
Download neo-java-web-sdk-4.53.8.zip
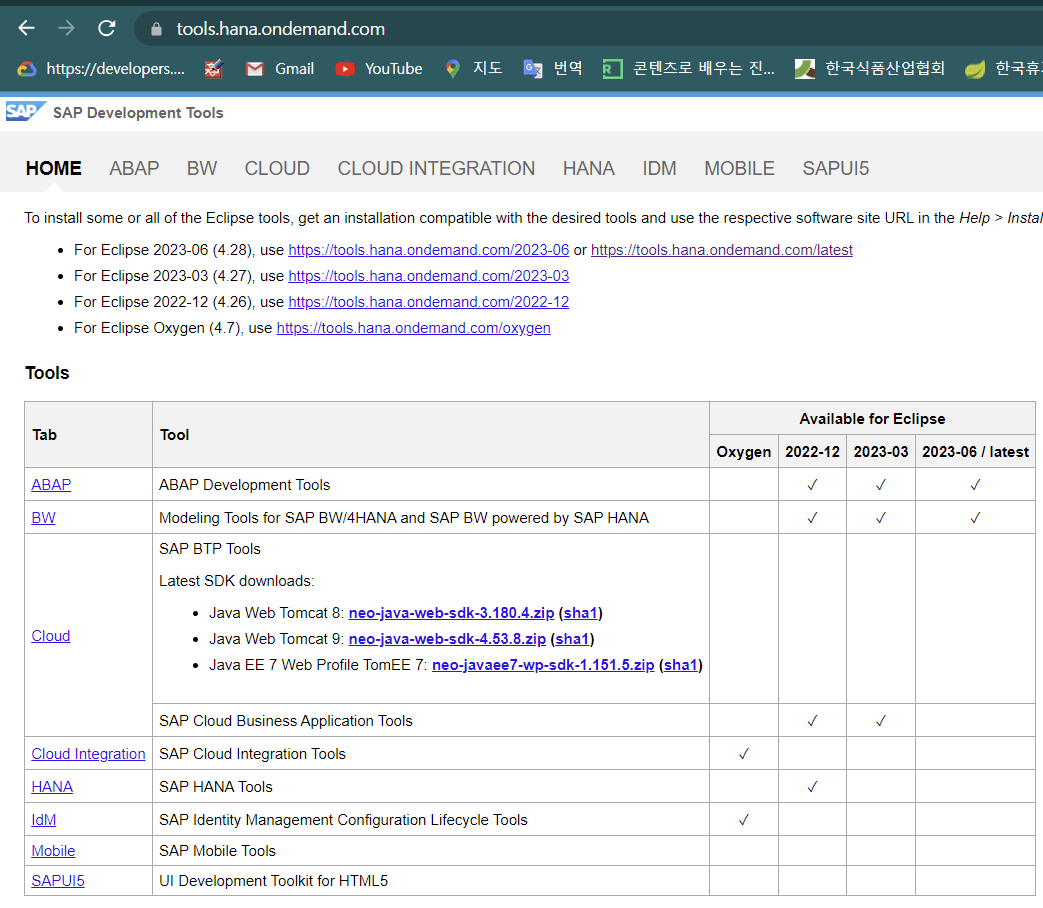447,639
